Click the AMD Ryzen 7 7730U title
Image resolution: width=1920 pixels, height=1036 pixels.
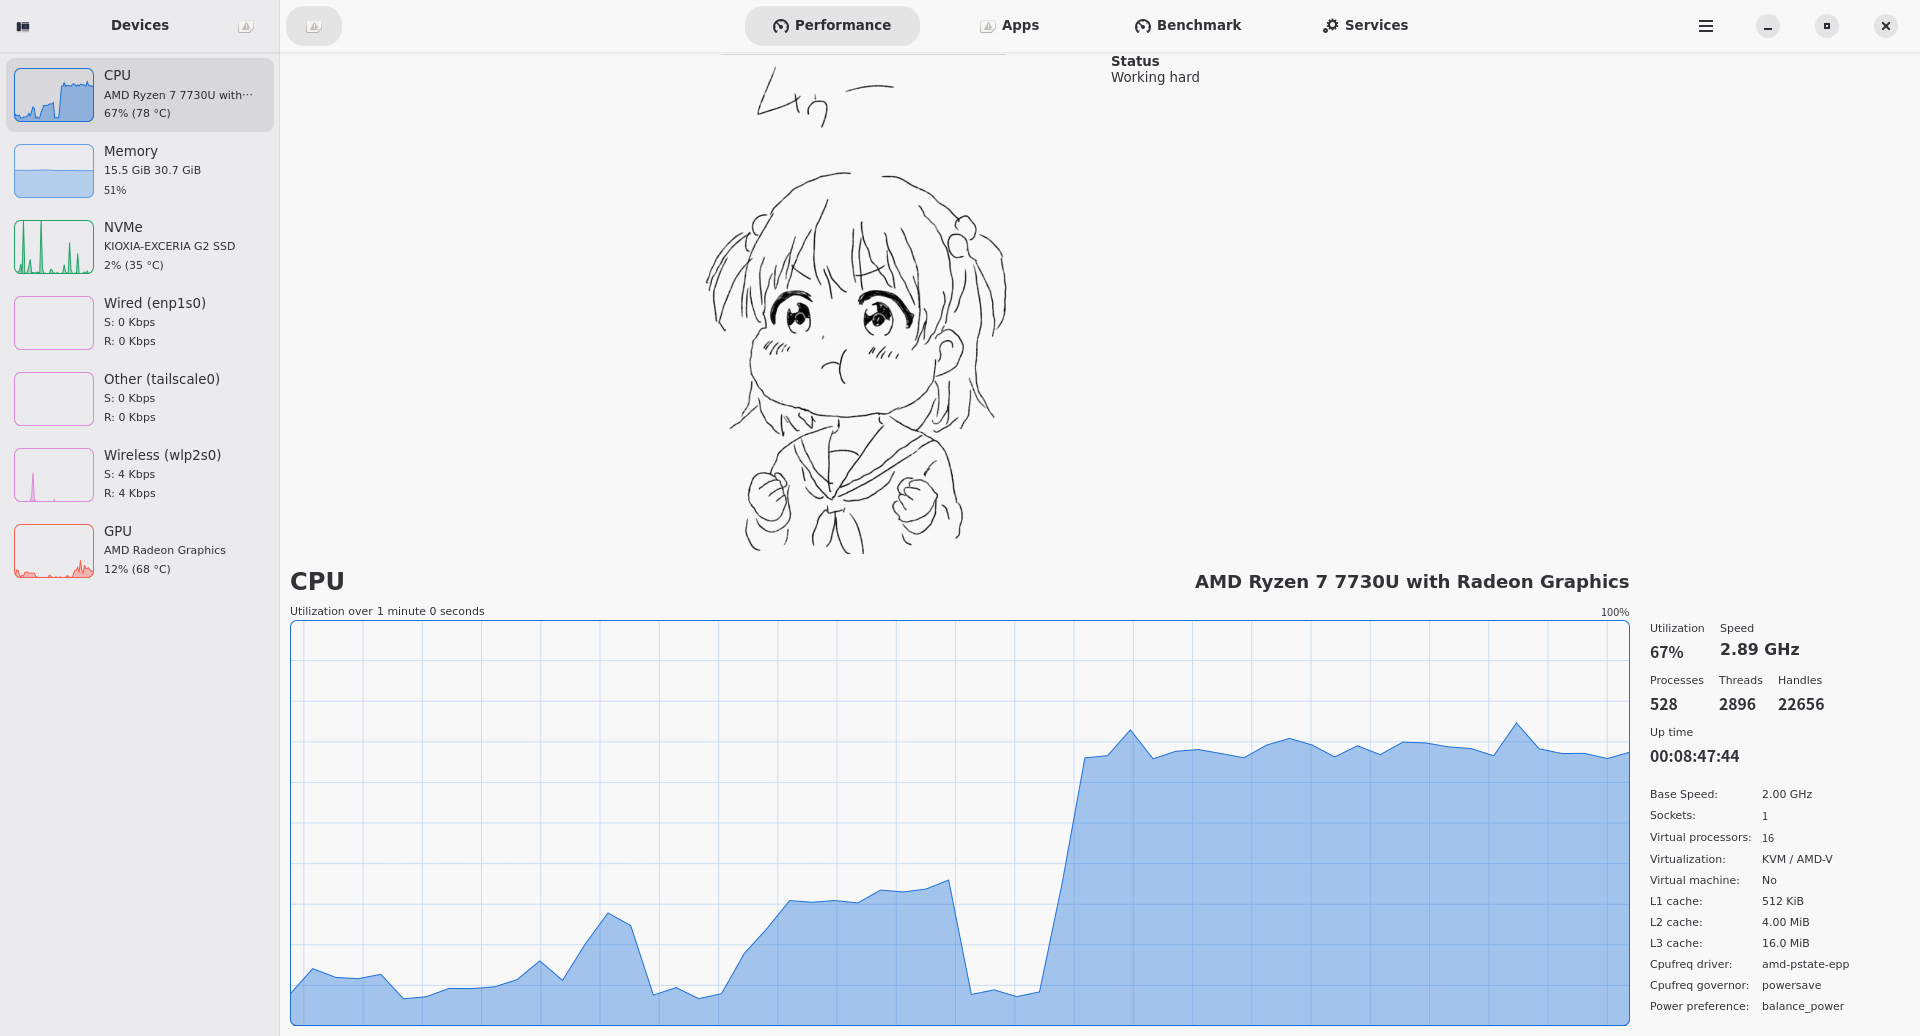1410,581
